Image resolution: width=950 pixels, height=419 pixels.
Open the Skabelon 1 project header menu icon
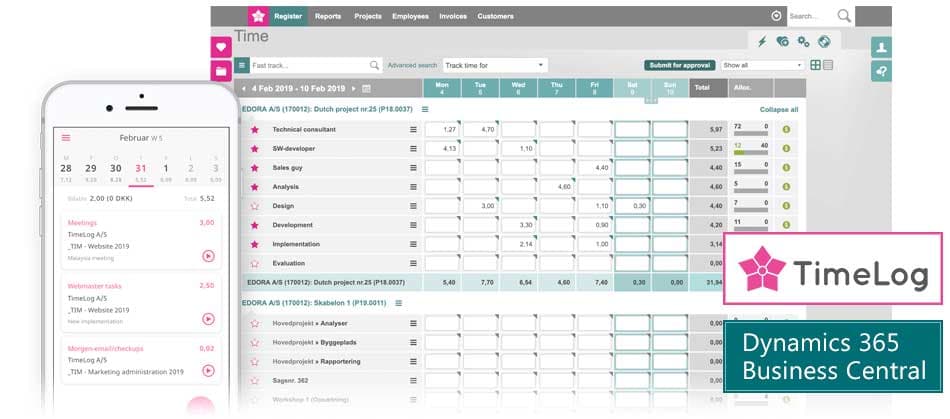[399, 303]
